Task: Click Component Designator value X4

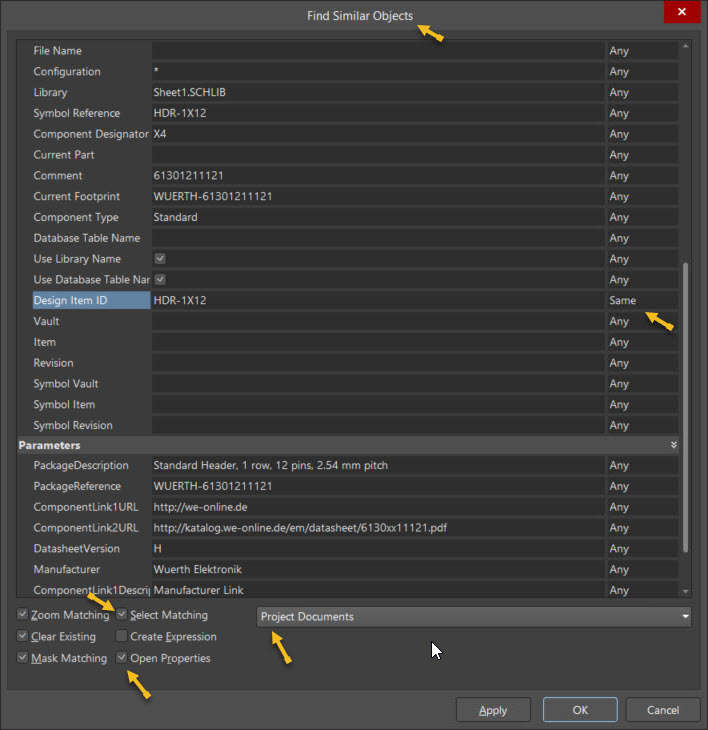Action: 378,134
